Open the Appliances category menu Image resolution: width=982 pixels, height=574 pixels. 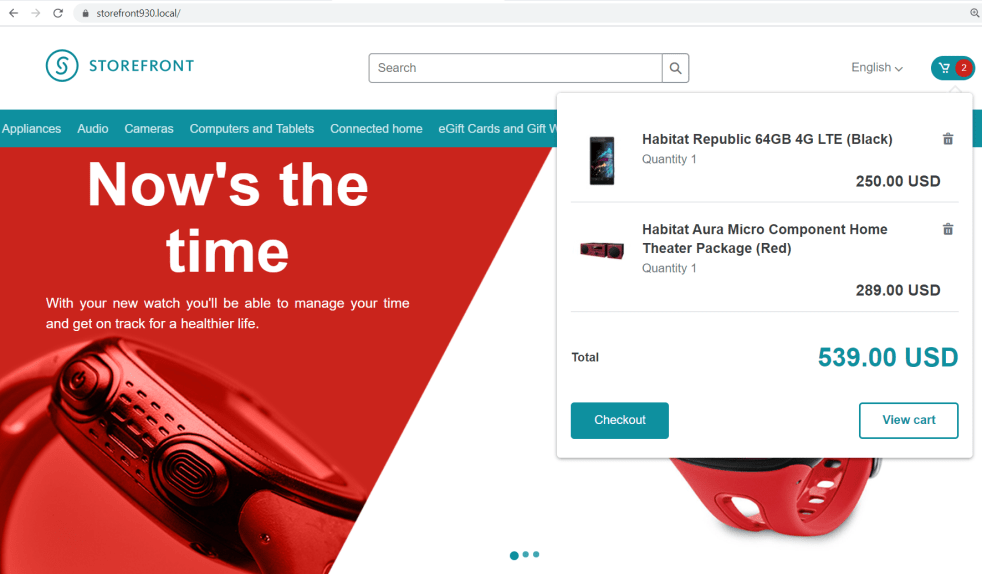[31, 128]
